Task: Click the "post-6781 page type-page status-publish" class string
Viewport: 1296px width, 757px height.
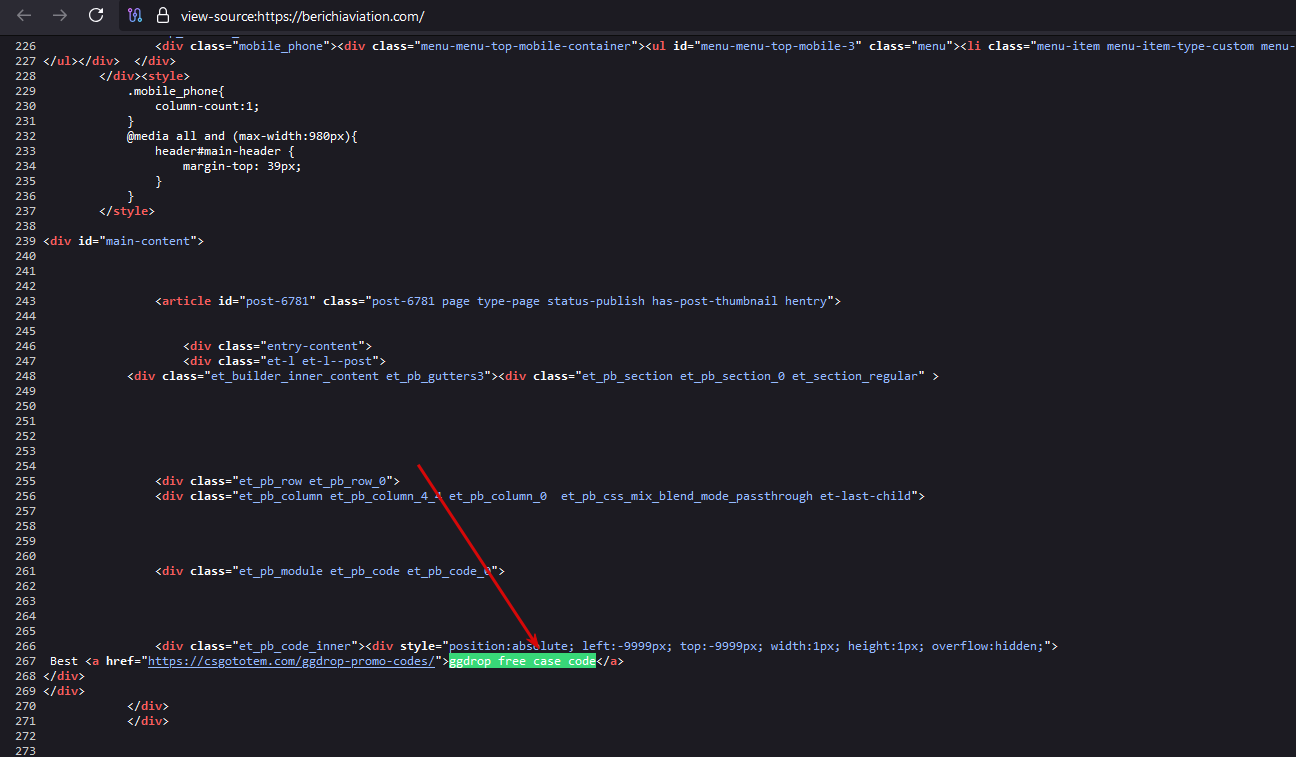Action: [x=507, y=301]
